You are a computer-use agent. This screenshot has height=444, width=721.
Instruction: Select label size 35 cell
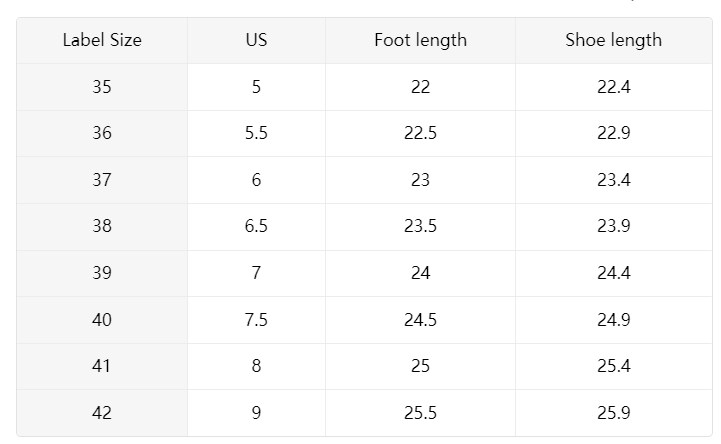coord(102,87)
